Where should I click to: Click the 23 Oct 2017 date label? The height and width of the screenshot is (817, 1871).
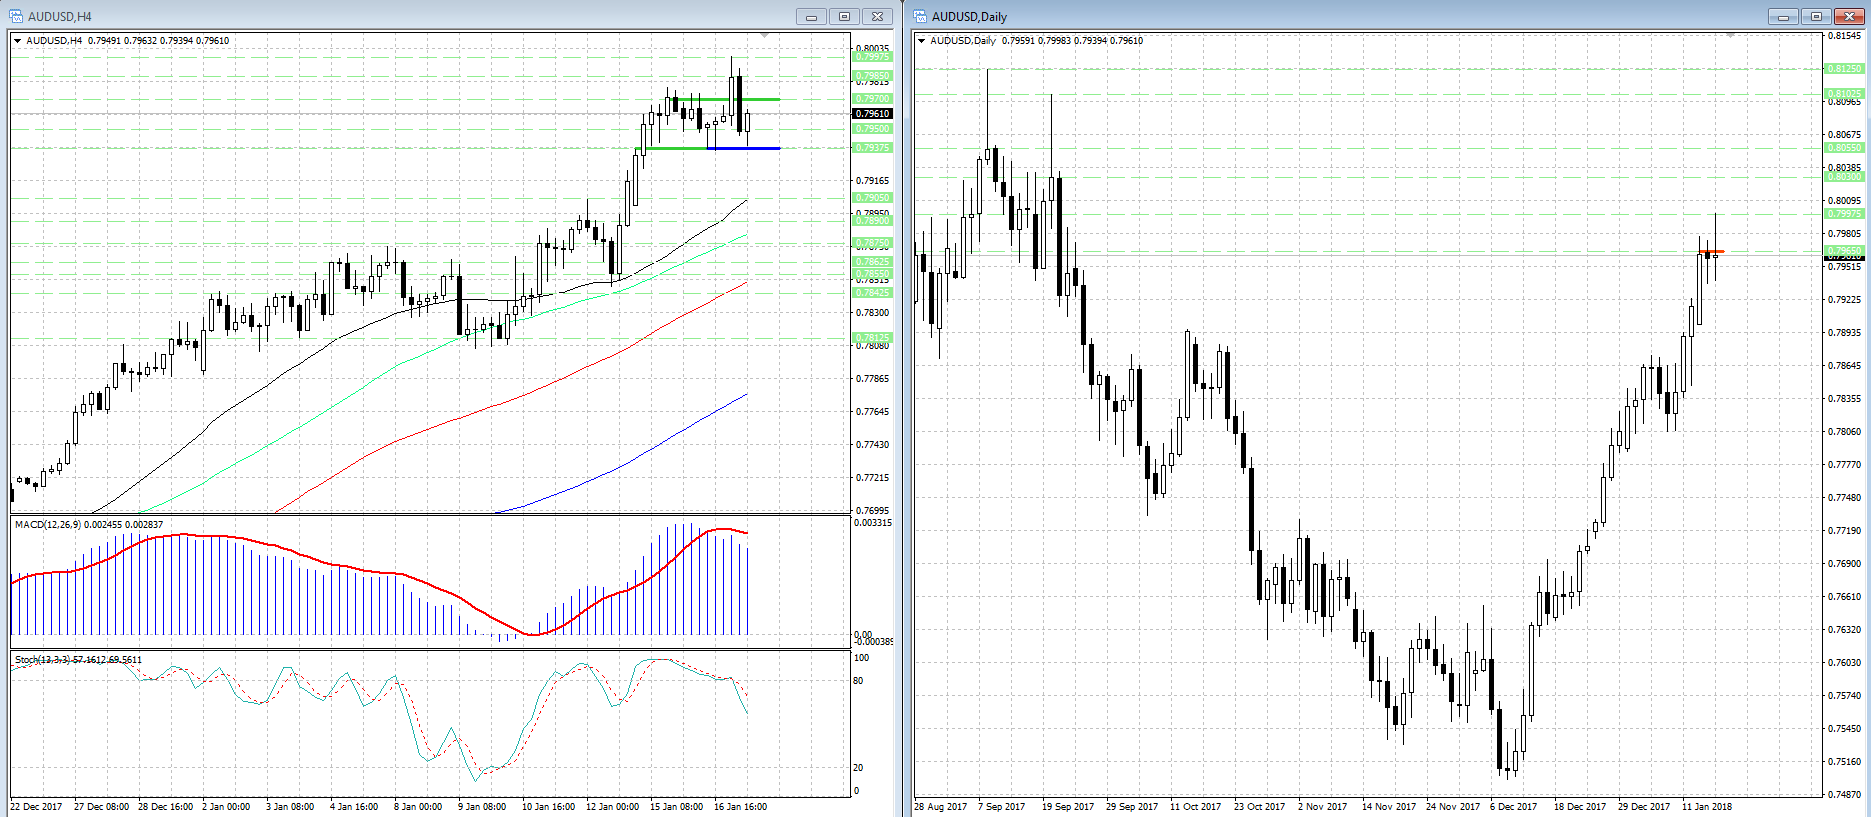pyautogui.click(x=1260, y=807)
